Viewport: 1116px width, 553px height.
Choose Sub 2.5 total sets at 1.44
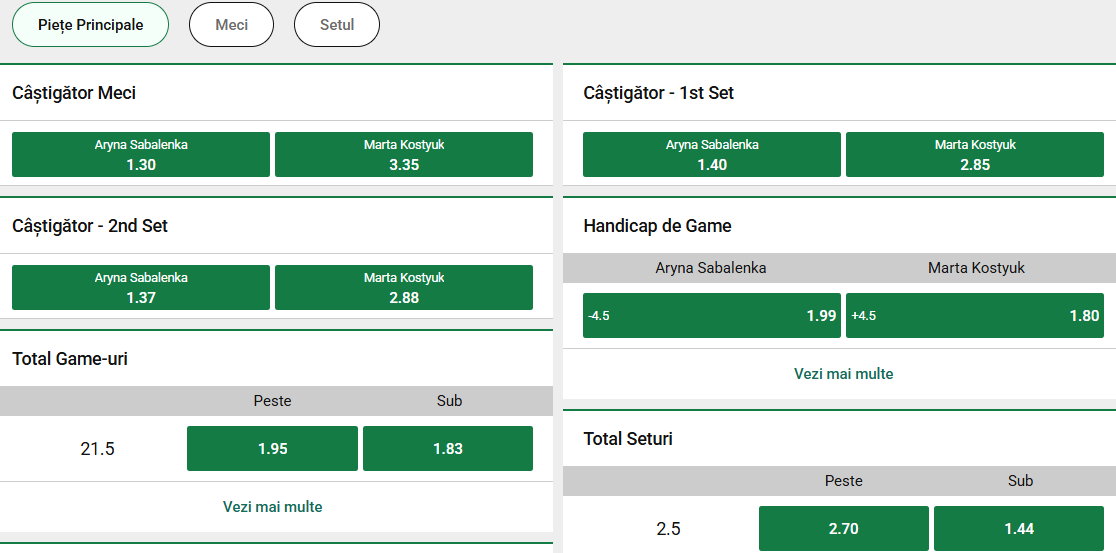(1019, 528)
